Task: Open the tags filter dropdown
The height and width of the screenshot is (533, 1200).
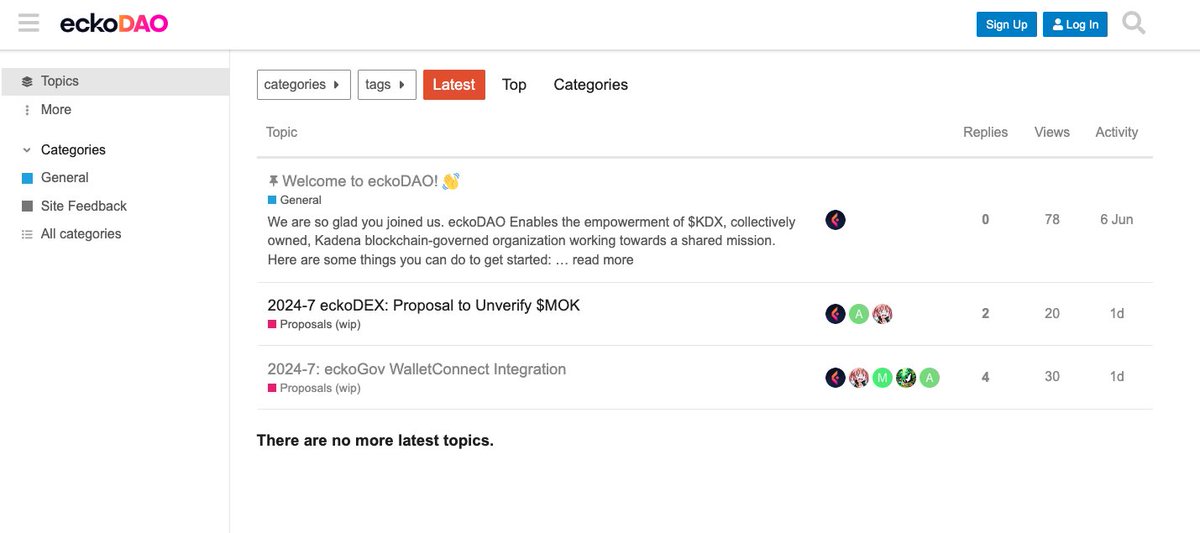Action: (387, 85)
